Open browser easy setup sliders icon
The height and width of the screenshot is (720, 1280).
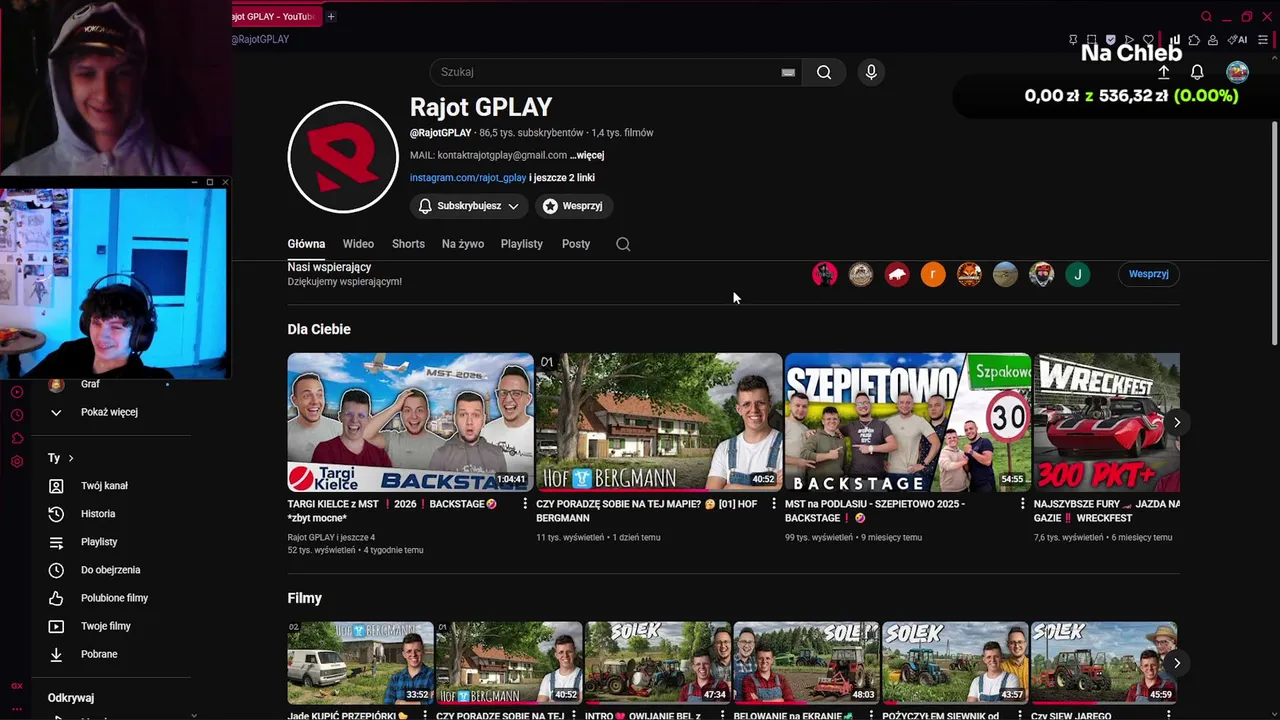(x=1263, y=40)
